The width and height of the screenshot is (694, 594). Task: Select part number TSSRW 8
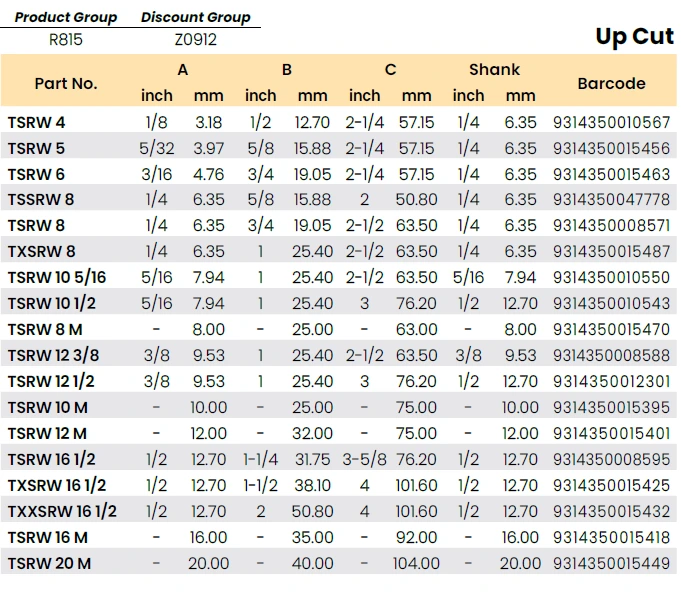41,200
